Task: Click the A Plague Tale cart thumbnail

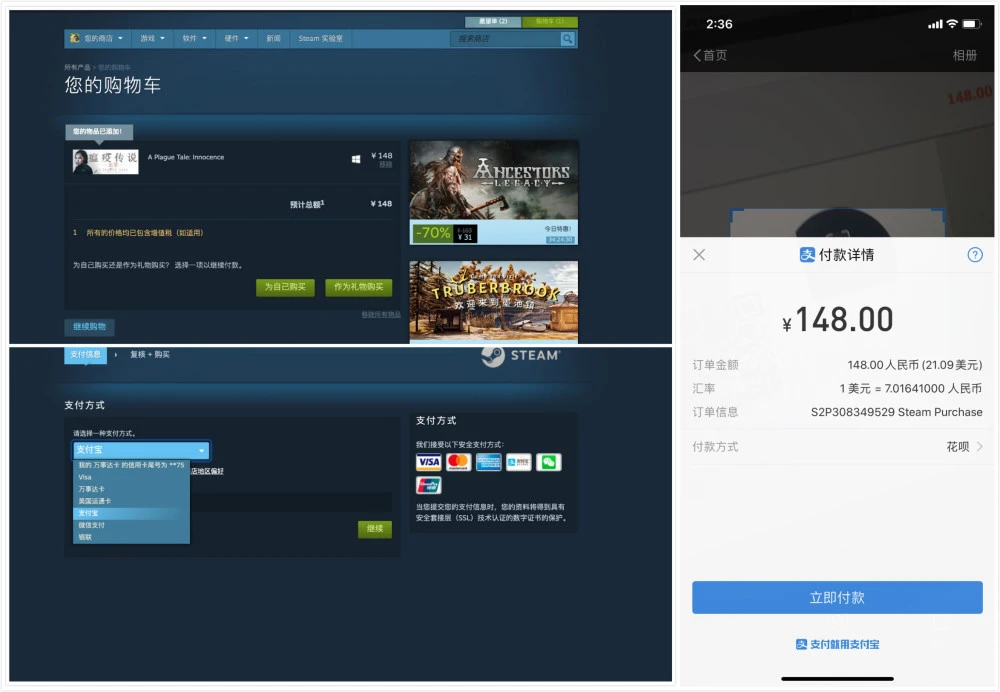Action: (105, 161)
